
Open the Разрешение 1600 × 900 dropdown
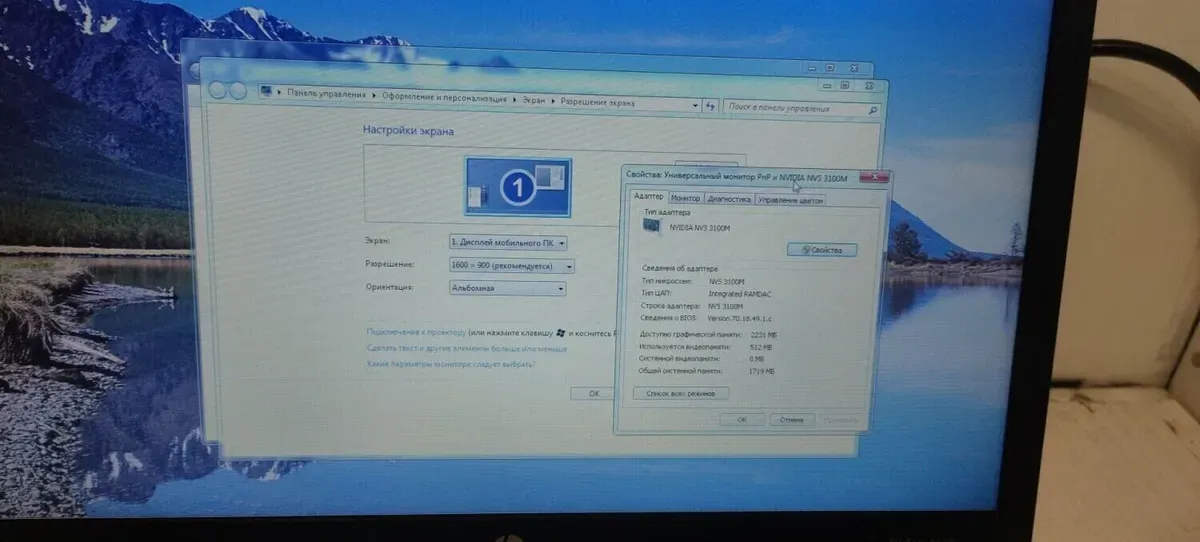(x=512, y=266)
